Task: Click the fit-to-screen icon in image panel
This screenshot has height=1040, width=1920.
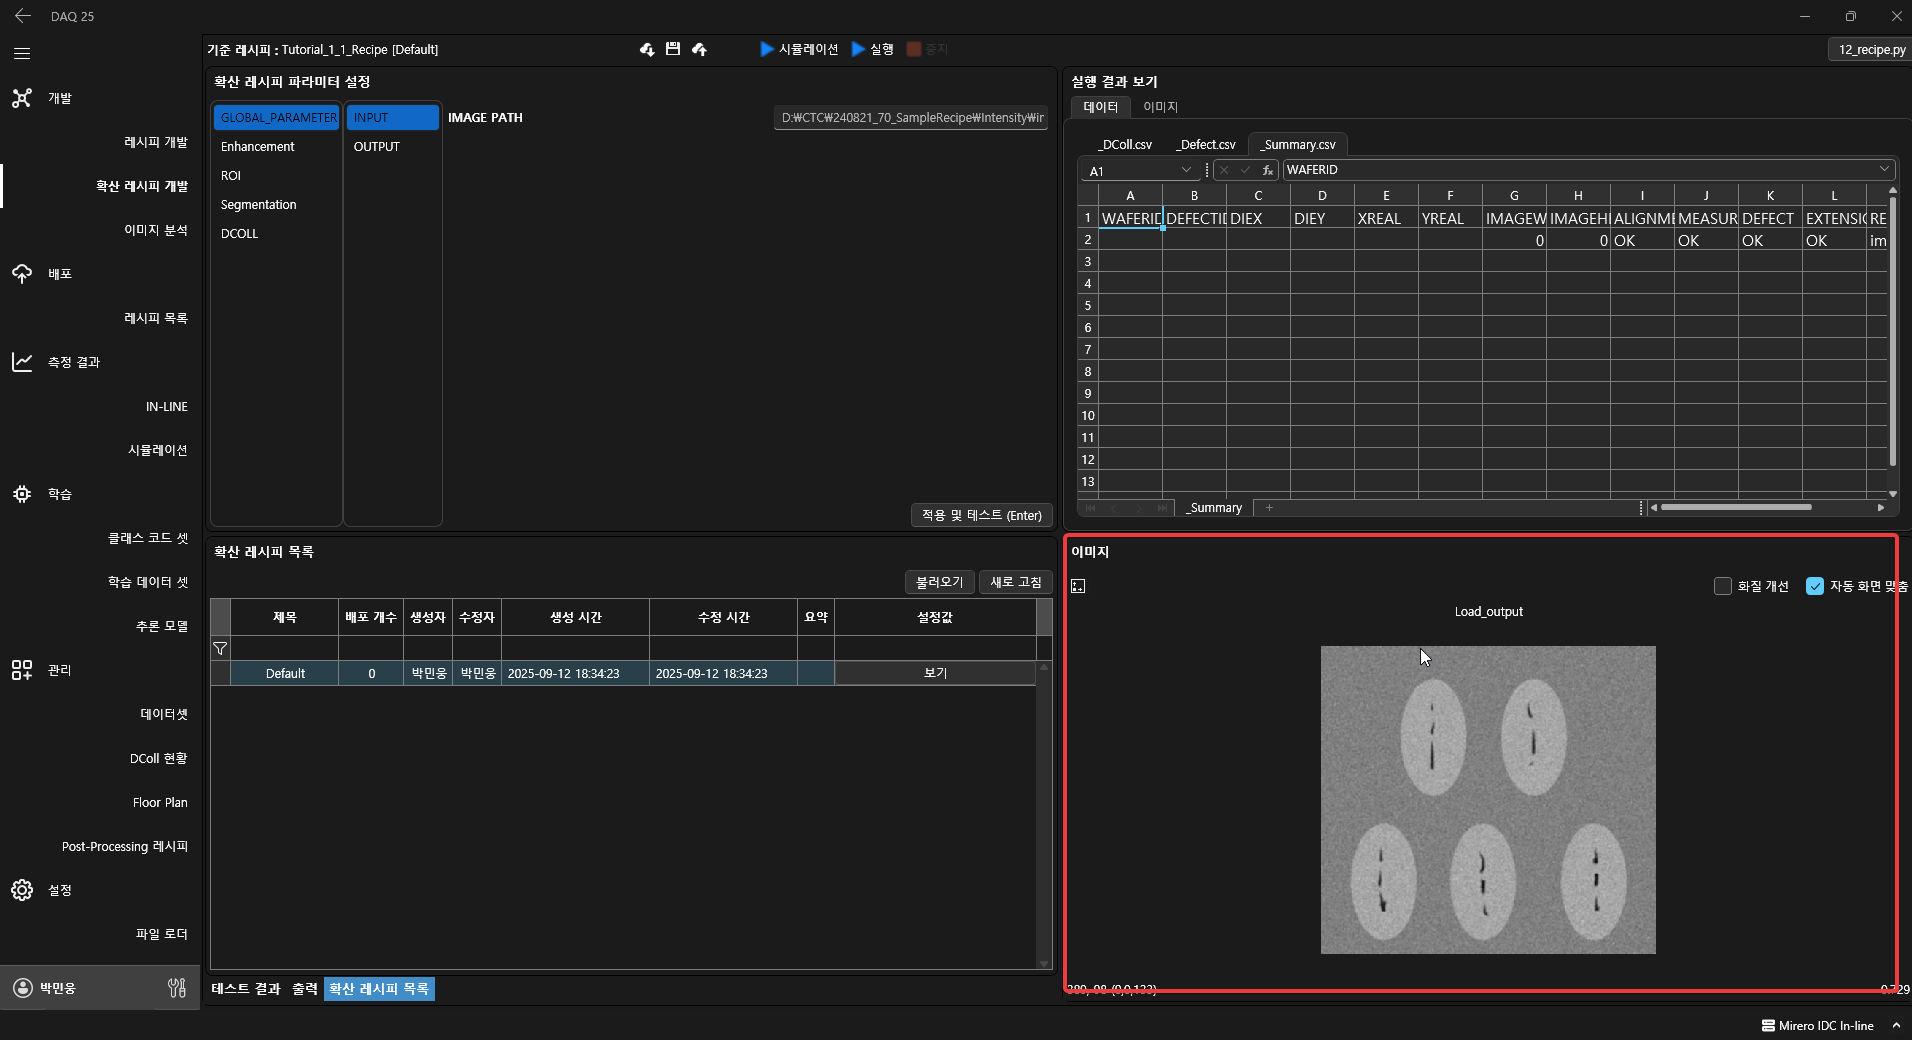Action: click(x=1078, y=586)
